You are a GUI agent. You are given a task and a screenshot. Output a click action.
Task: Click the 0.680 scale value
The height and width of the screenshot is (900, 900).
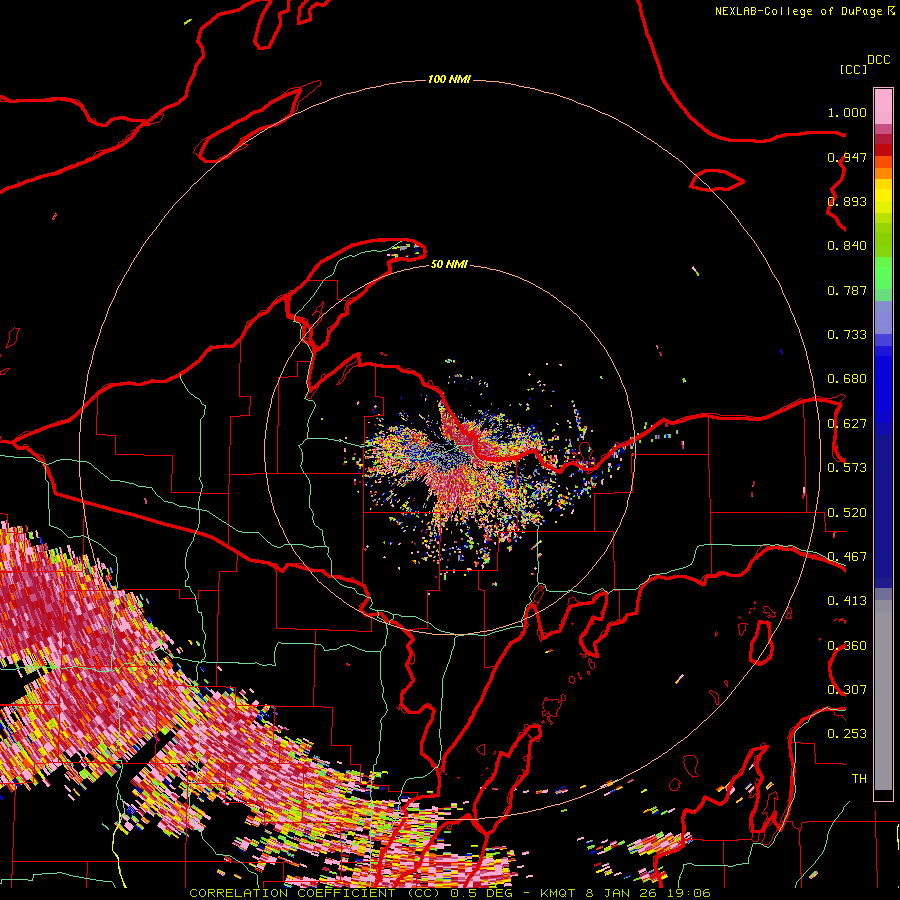click(847, 379)
